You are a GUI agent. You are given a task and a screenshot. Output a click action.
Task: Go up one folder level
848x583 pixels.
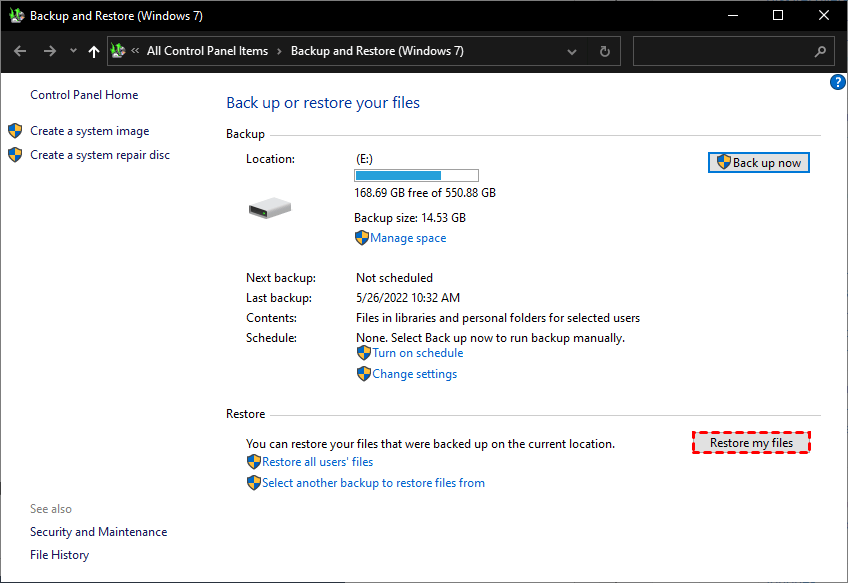coord(94,51)
